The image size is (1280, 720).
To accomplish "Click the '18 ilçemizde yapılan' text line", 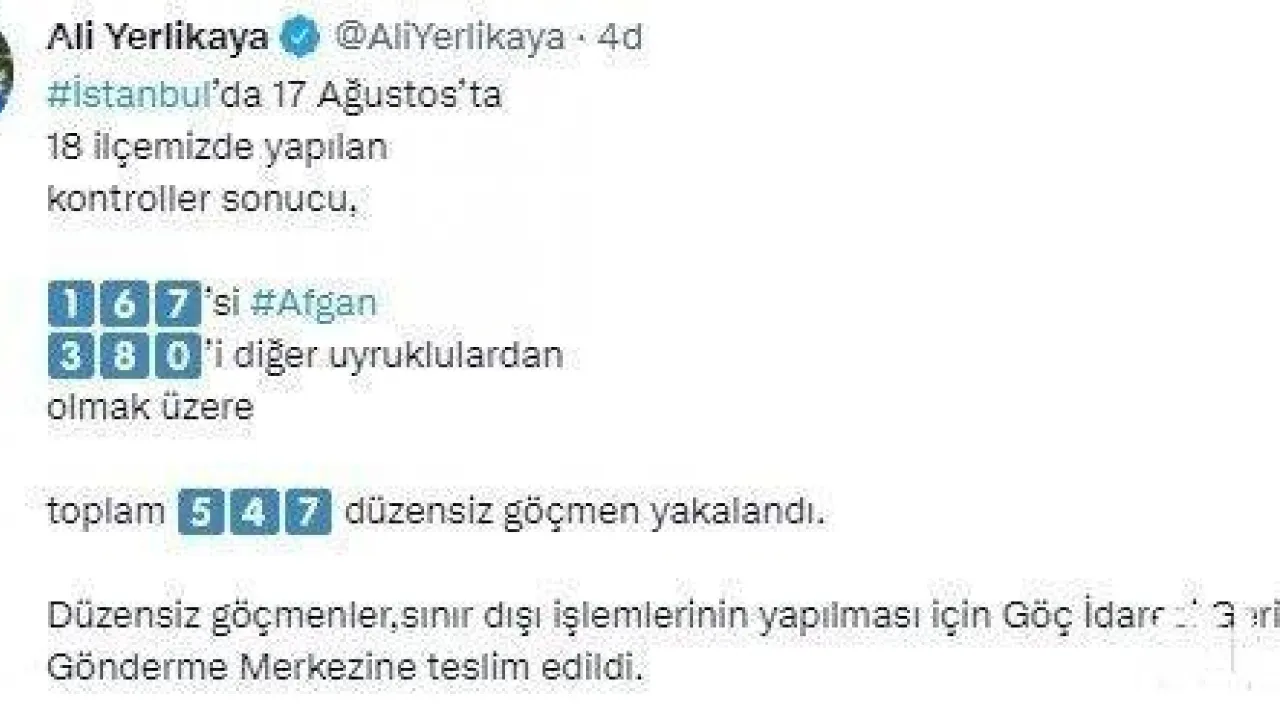I will point(217,148).
